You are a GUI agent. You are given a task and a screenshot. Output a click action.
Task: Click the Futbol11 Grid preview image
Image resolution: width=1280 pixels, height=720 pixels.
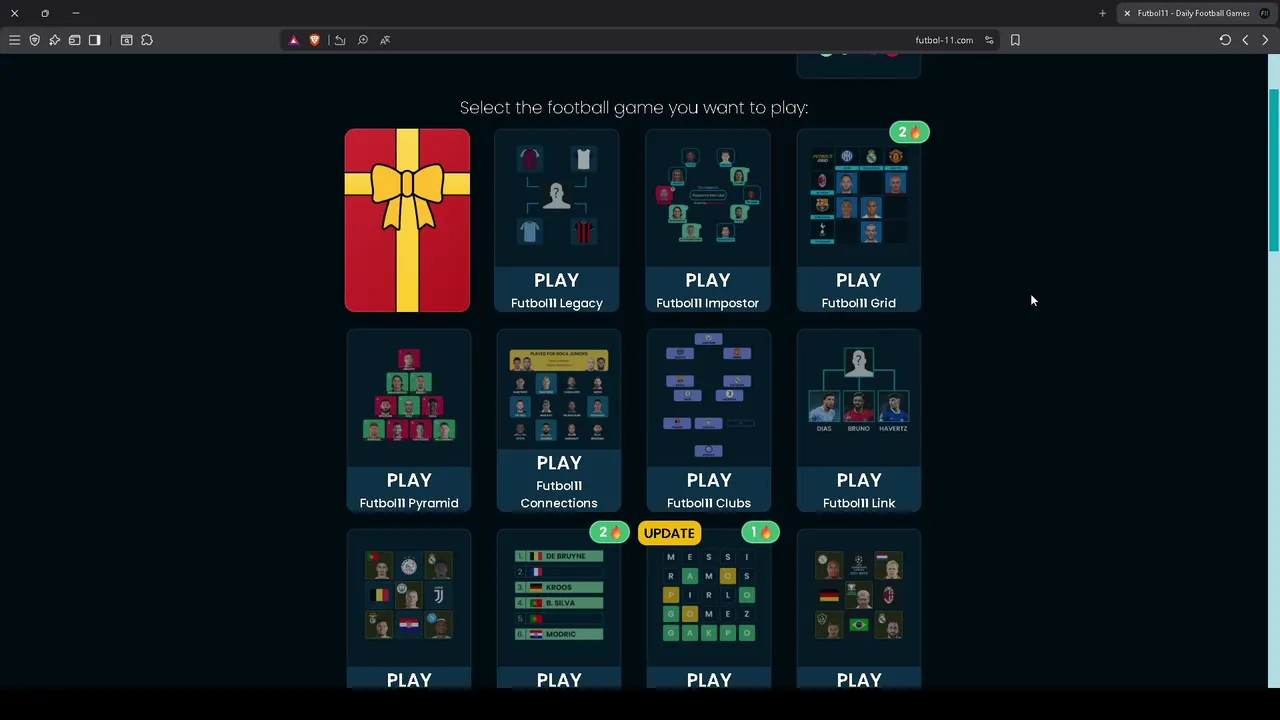pos(858,197)
